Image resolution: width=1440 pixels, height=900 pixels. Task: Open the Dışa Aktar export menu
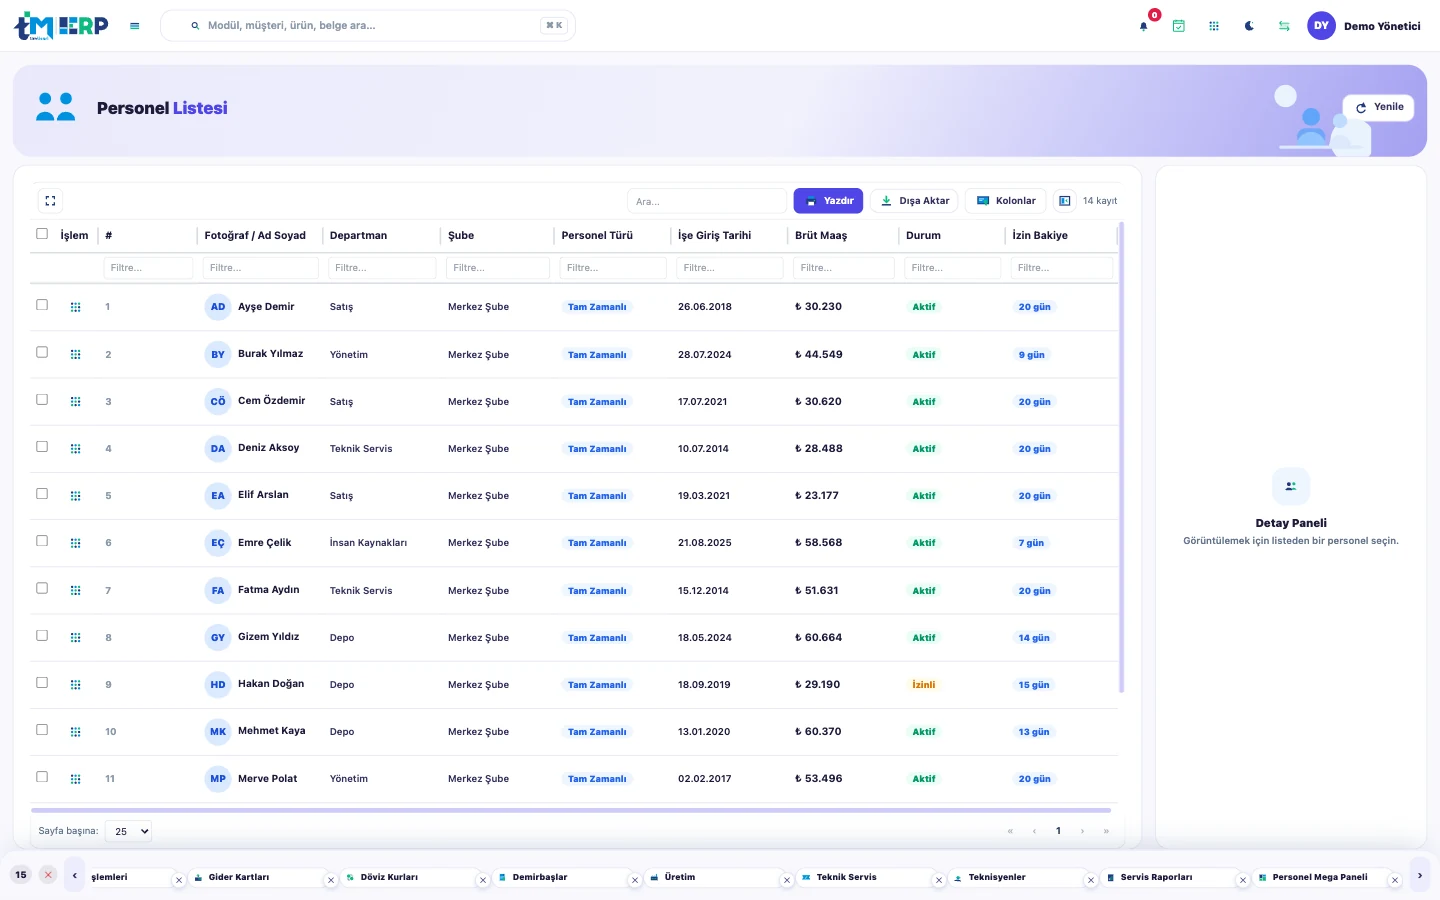pyautogui.click(x=915, y=201)
